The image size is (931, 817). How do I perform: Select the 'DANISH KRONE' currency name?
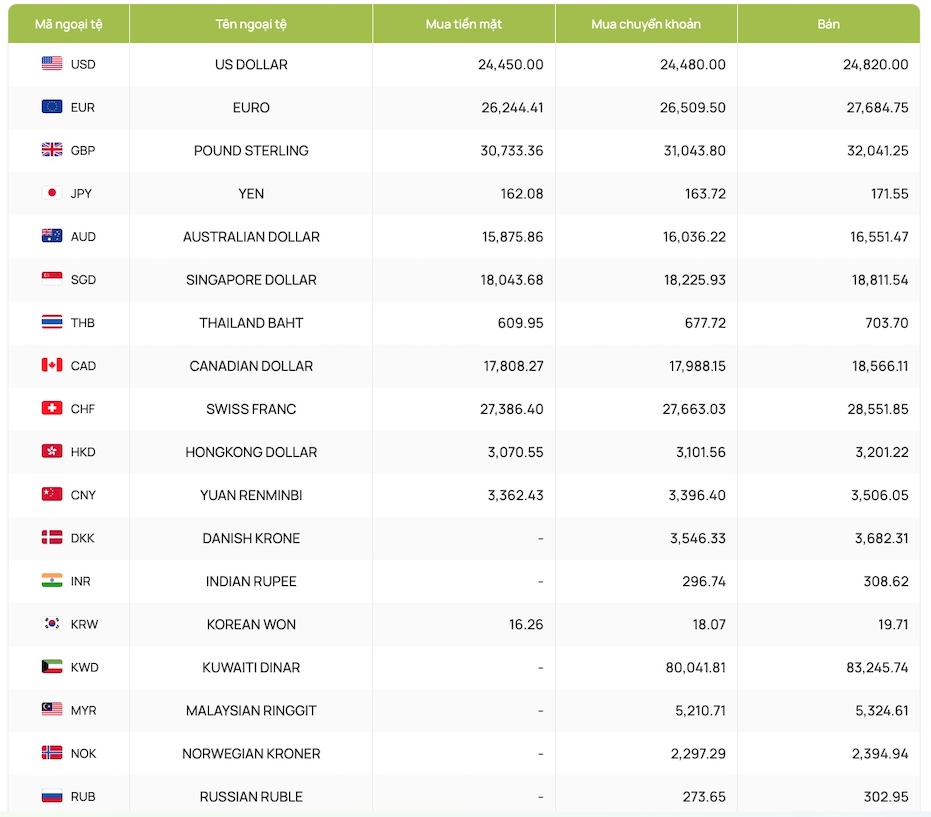[251, 538]
